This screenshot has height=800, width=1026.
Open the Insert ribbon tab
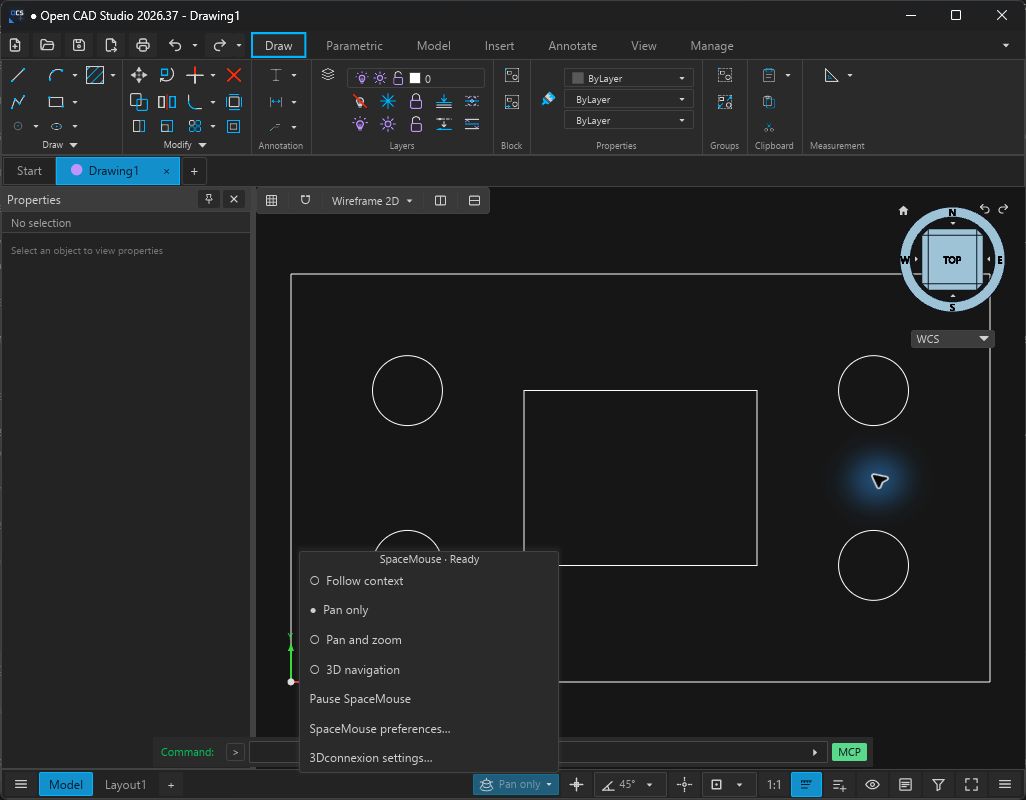pyautogui.click(x=499, y=46)
